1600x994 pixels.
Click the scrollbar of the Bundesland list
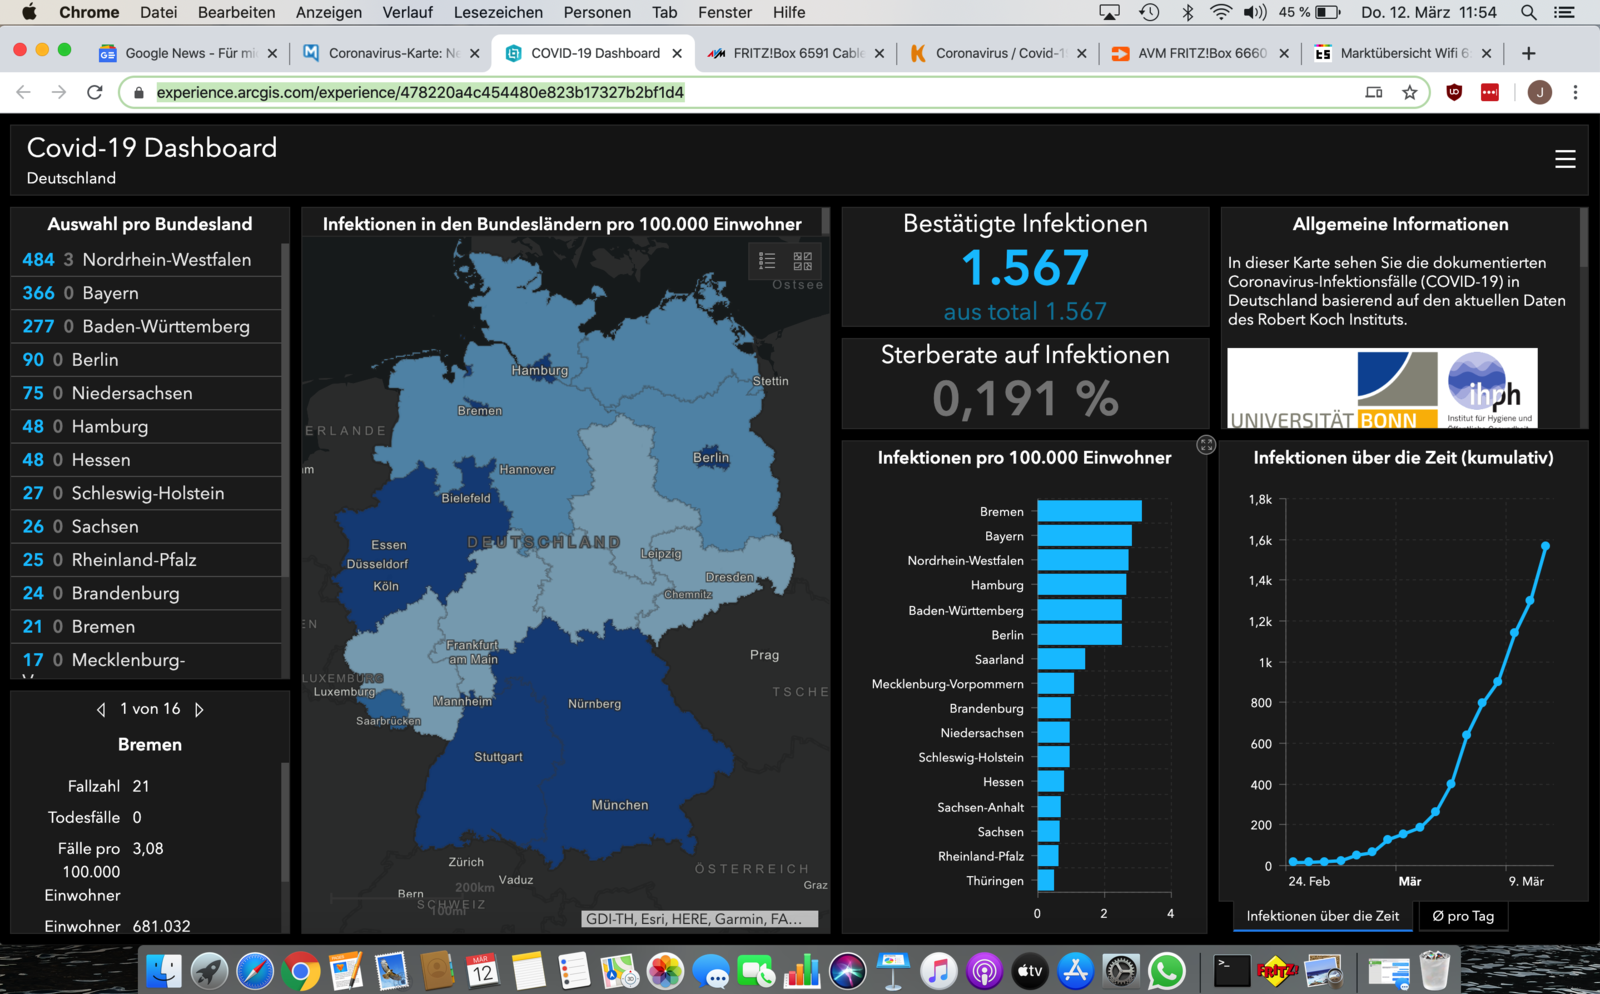(x=286, y=410)
